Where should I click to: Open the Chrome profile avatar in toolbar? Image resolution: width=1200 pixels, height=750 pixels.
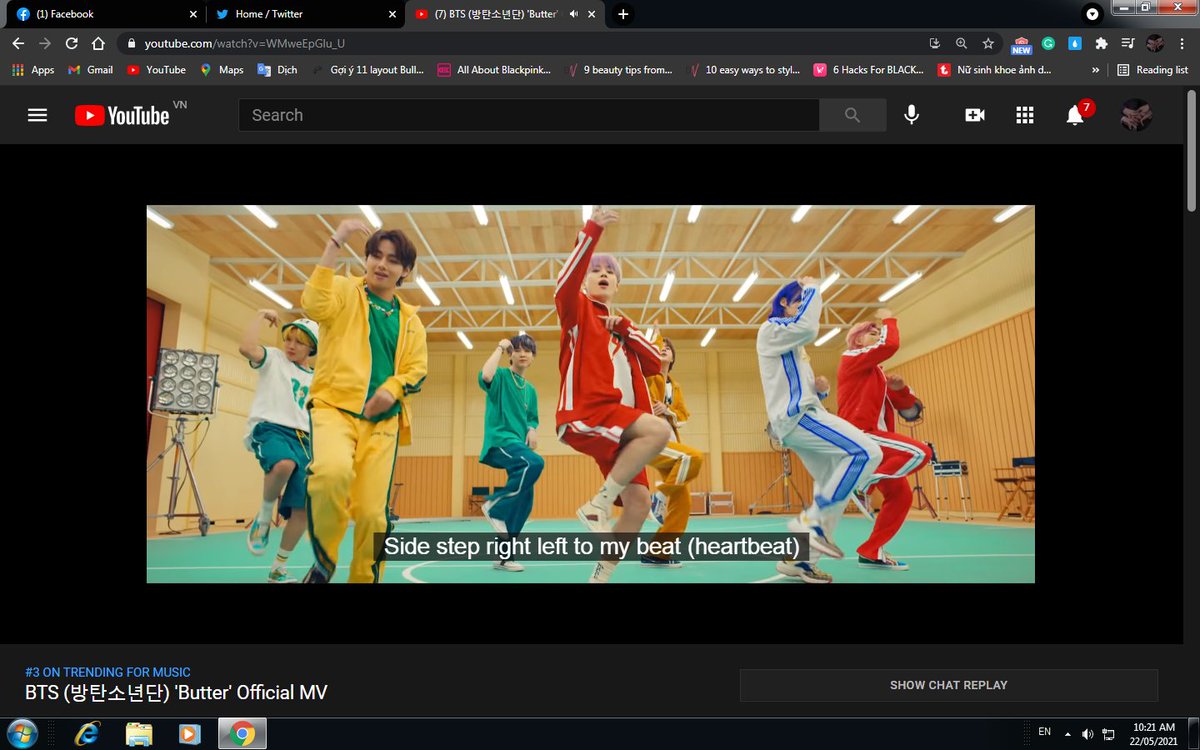pos(1155,43)
